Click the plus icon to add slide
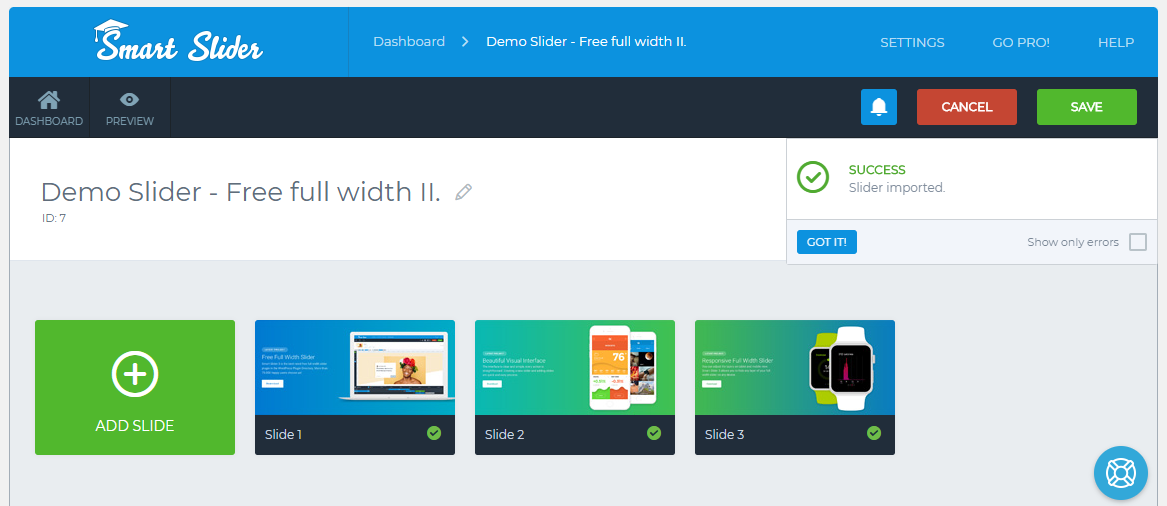This screenshot has height=506, width=1167. point(135,374)
